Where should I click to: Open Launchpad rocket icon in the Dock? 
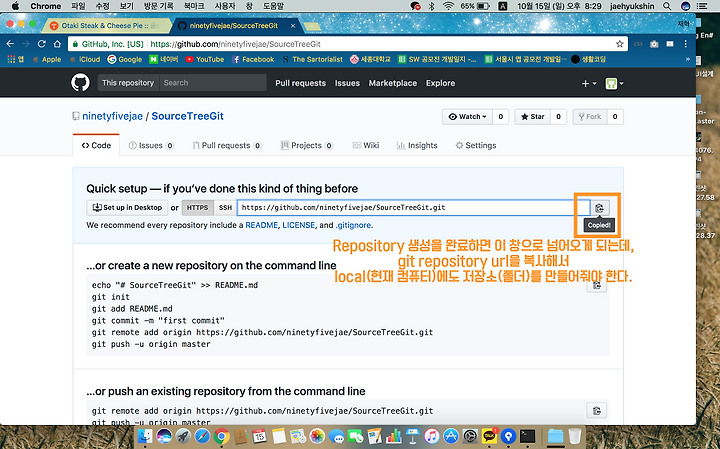click(x=183, y=436)
